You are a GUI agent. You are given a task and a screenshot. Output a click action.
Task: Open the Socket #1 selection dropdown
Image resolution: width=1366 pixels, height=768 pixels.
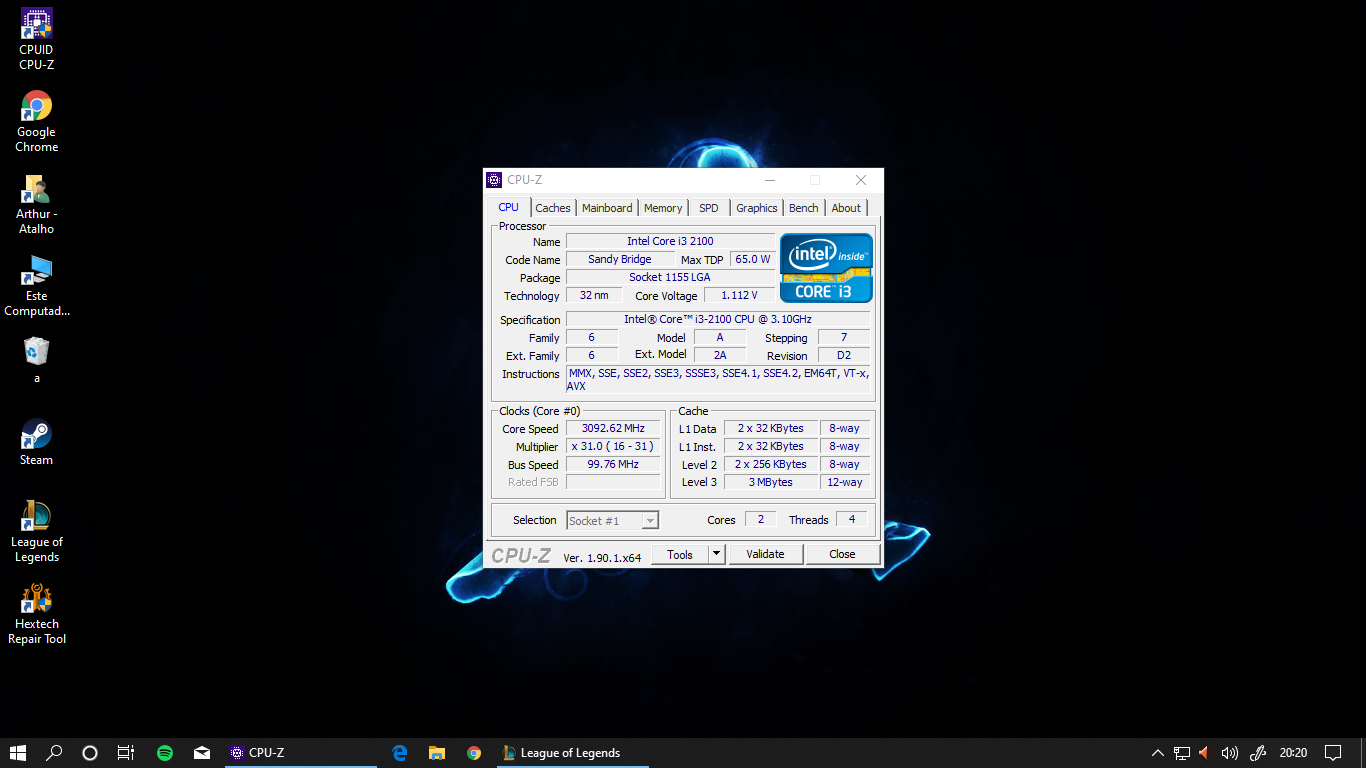tap(613, 520)
